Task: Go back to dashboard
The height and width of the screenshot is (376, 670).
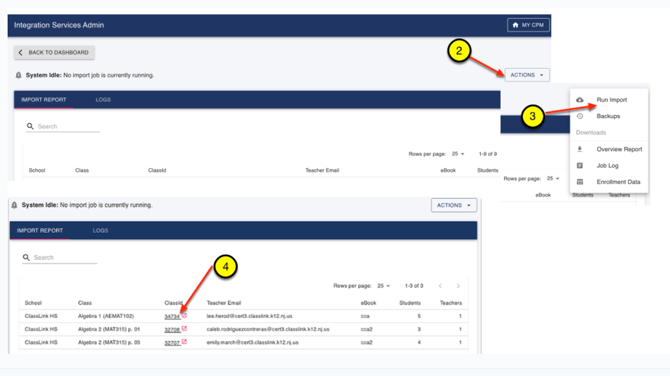Action: tap(54, 53)
